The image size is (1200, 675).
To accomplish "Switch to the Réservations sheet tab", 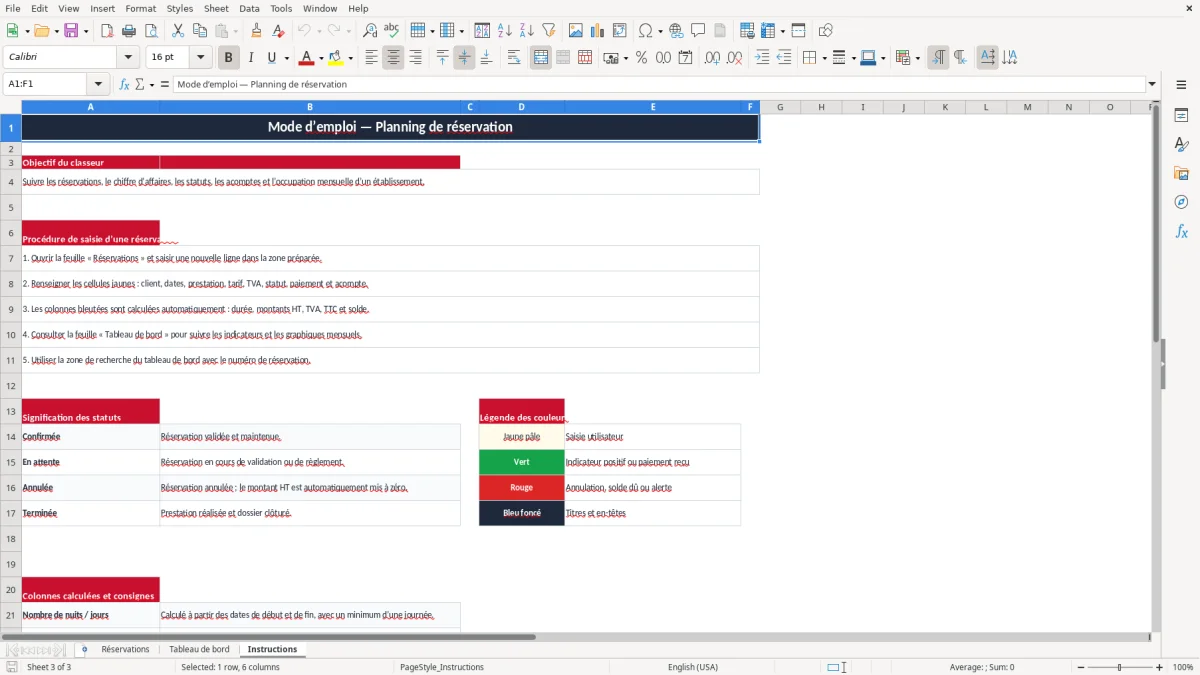I will (125, 649).
